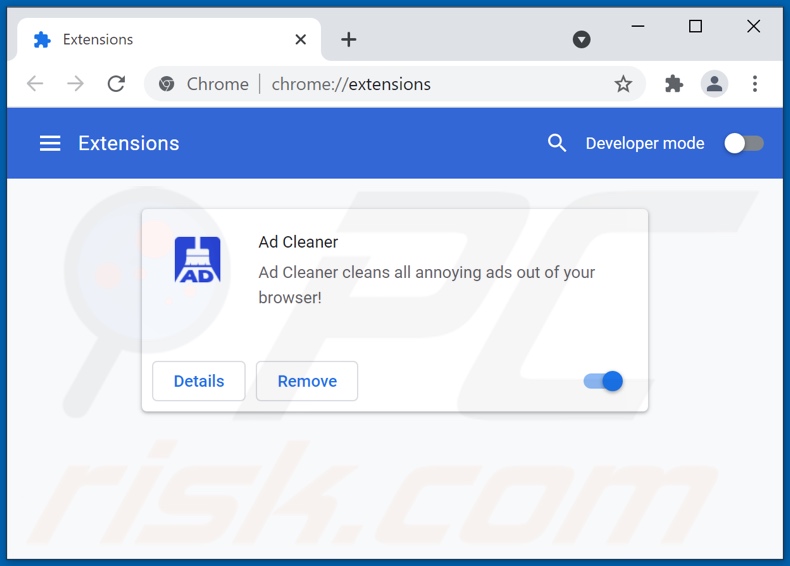The height and width of the screenshot is (566, 790).
Task: Open the extensions puzzle toolbar icon
Action: [674, 84]
